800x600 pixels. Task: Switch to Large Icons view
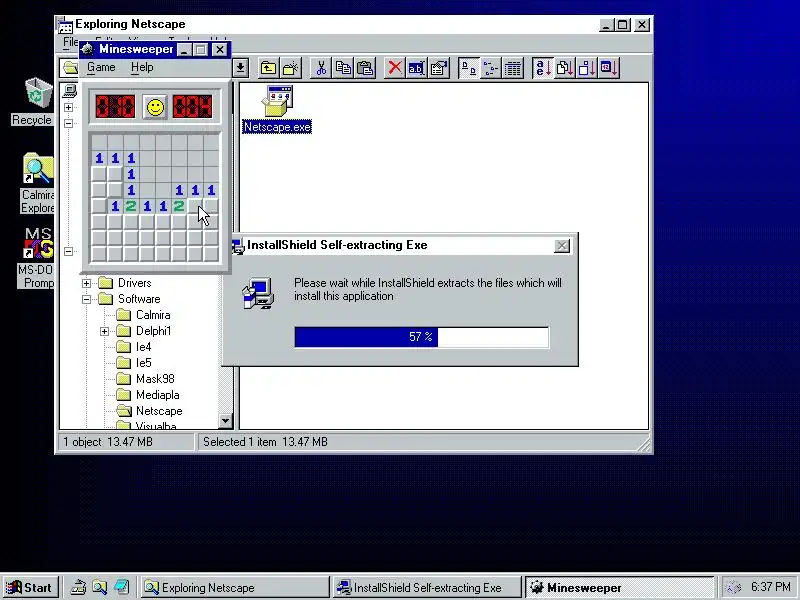pos(468,68)
